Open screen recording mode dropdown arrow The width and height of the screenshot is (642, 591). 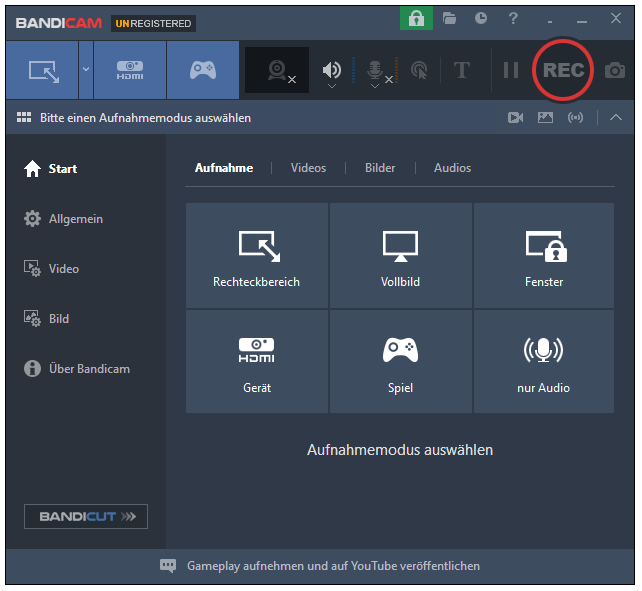coord(86,70)
